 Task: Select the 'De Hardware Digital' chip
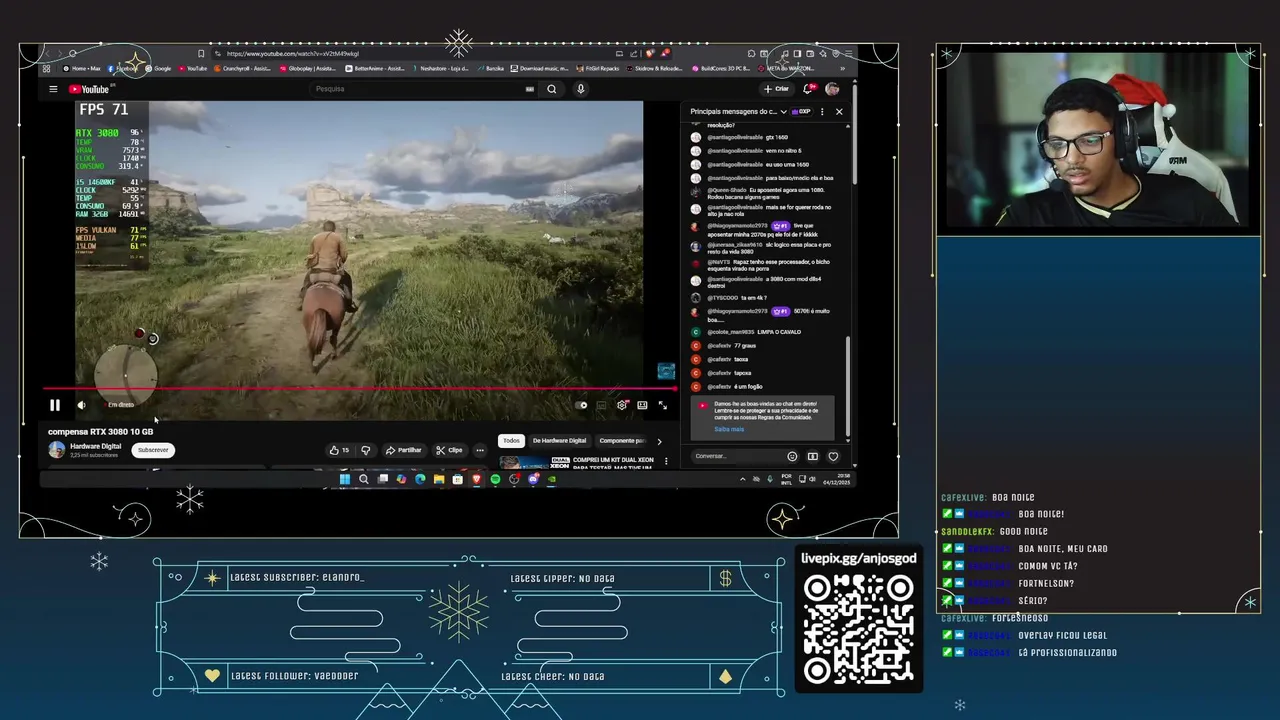(x=559, y=441)
